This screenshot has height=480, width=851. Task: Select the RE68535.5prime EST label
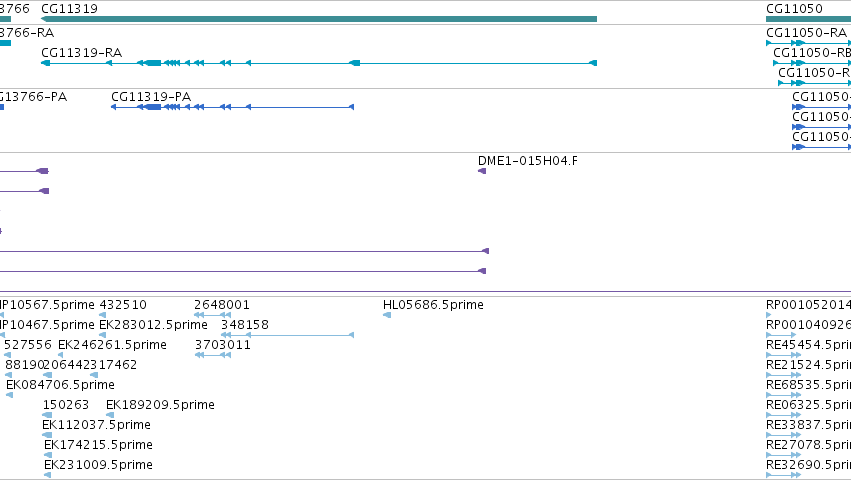point(808,385)
